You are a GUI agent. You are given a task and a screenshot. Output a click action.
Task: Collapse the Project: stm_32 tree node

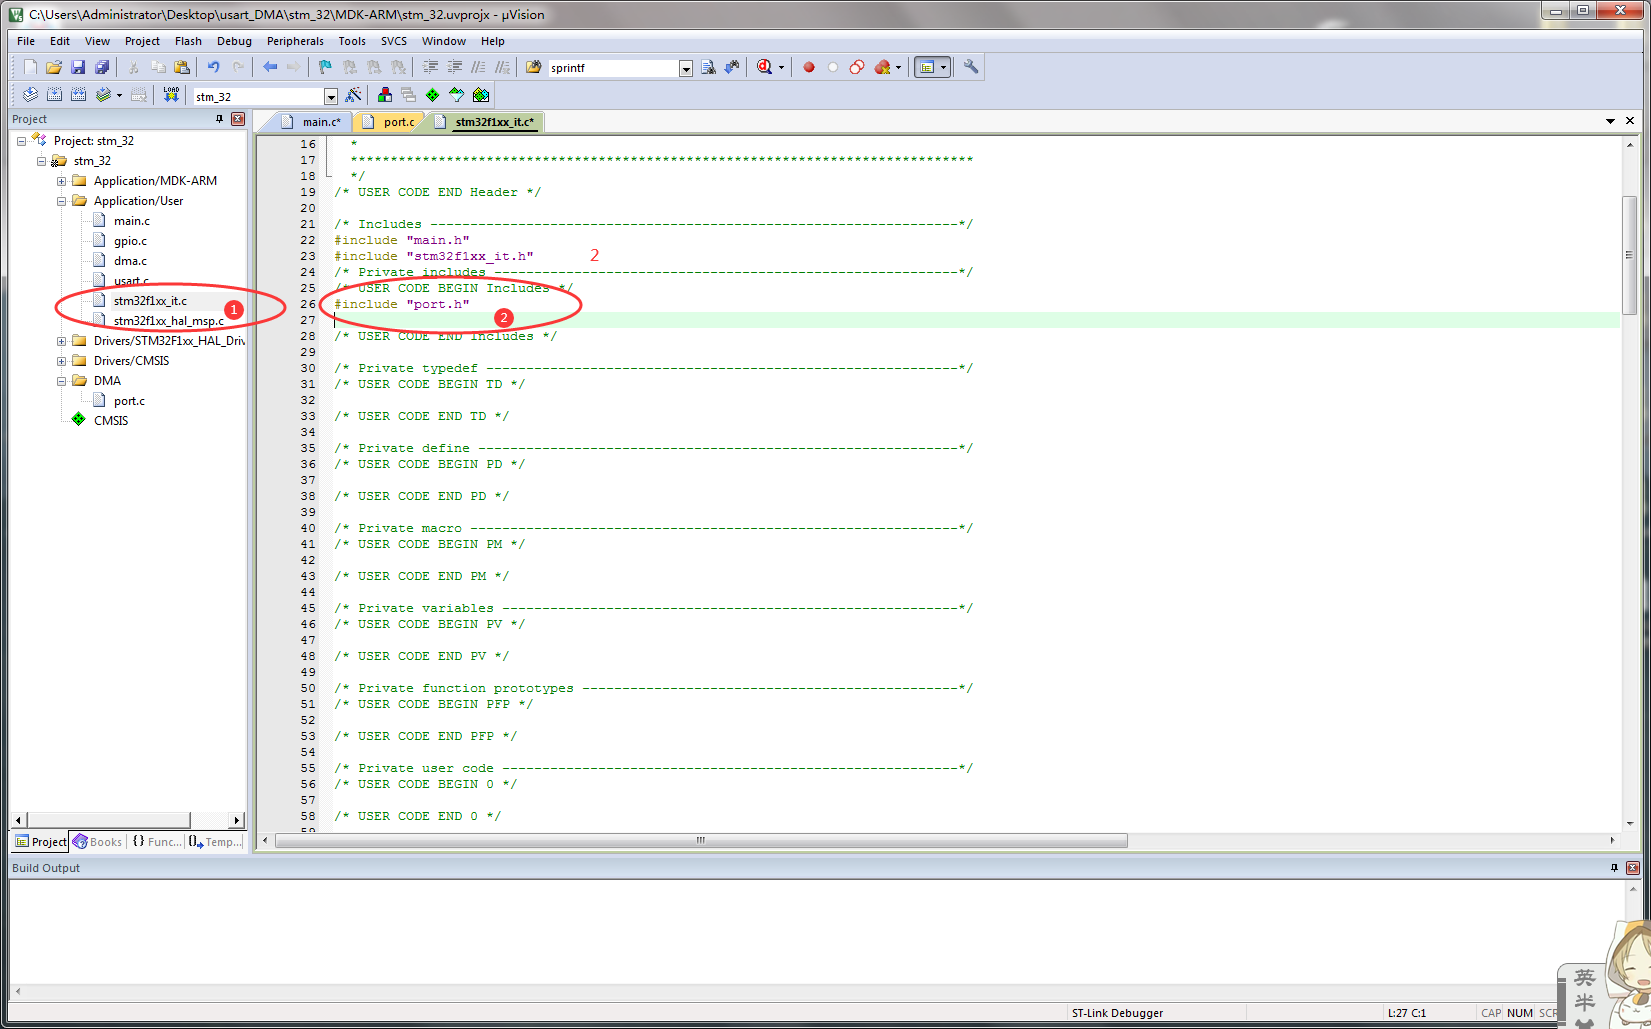coord(21,141)
